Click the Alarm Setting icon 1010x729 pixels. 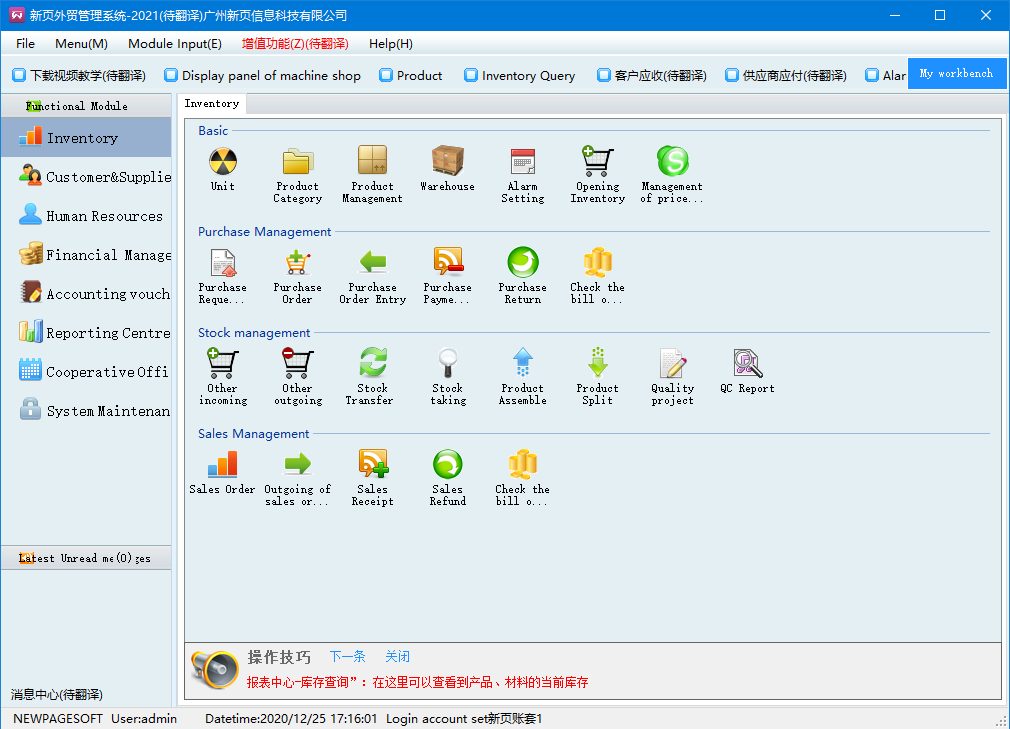tap(522, 162)
